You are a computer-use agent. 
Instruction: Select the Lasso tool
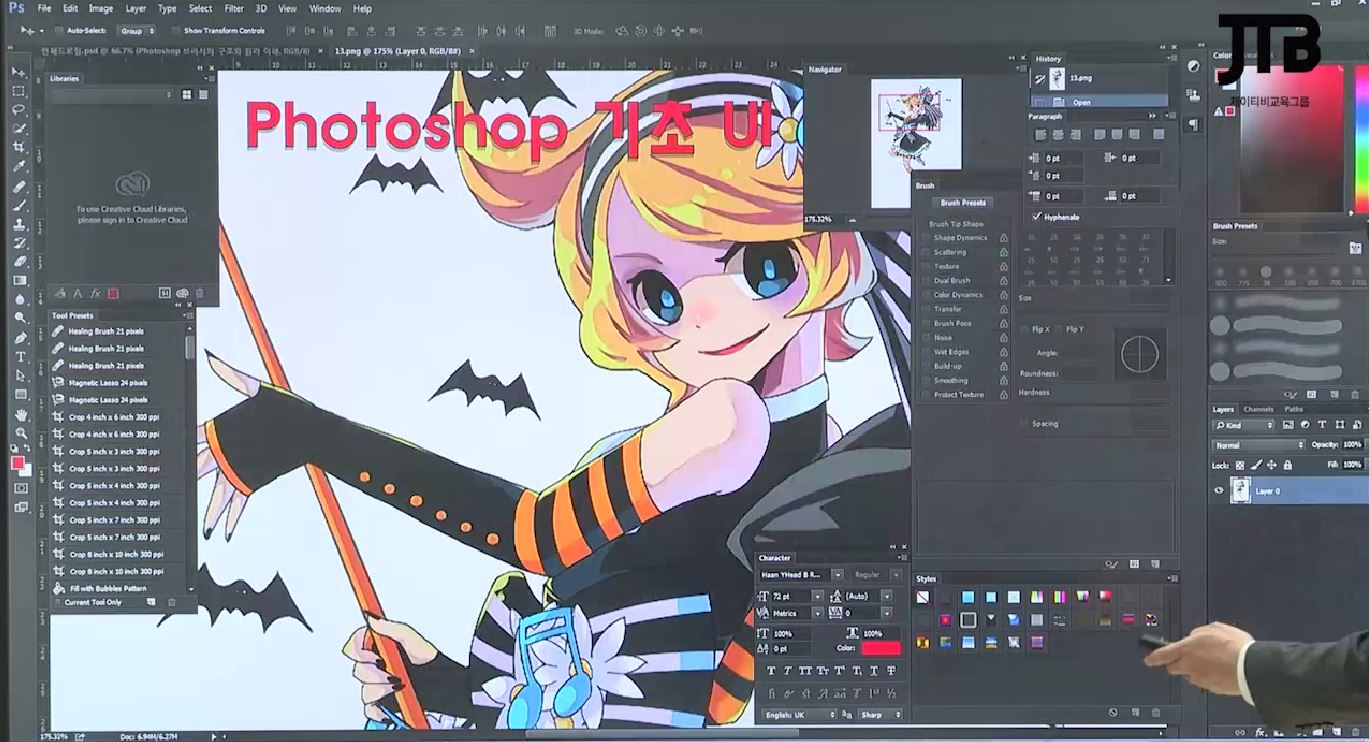tap(19, 110)
